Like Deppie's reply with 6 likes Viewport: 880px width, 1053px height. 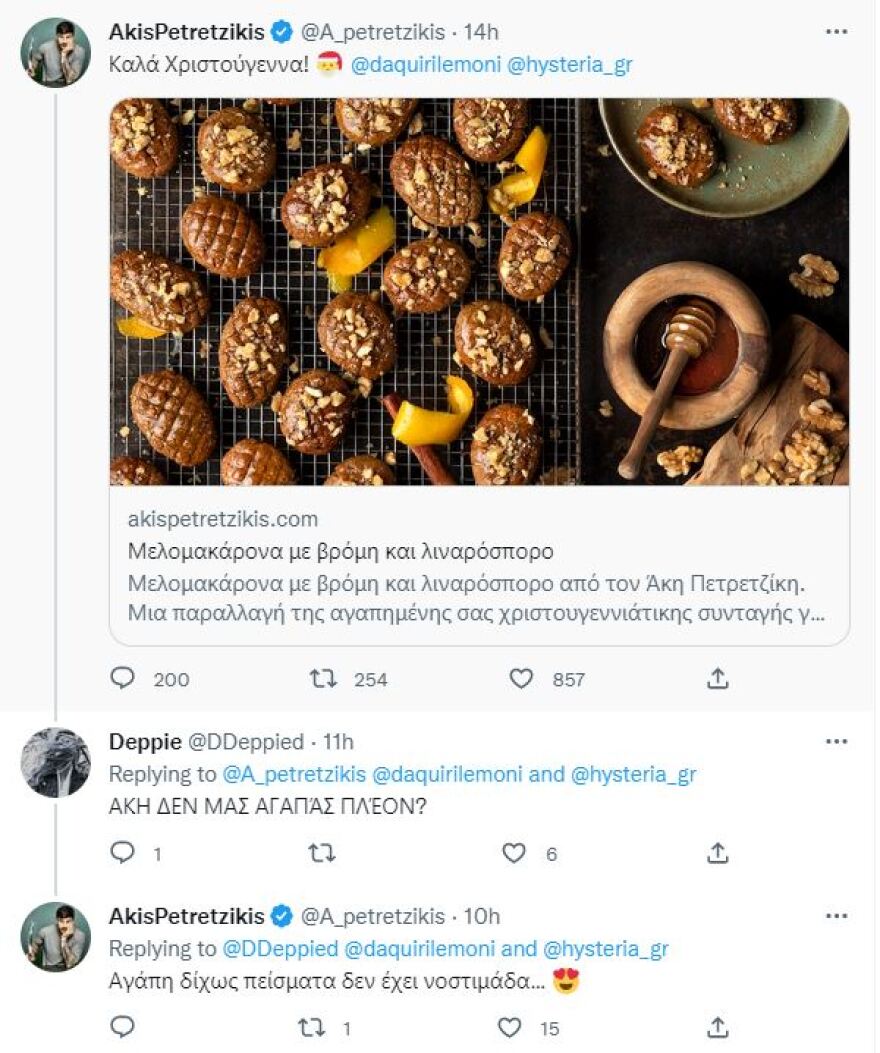point(513,853)
